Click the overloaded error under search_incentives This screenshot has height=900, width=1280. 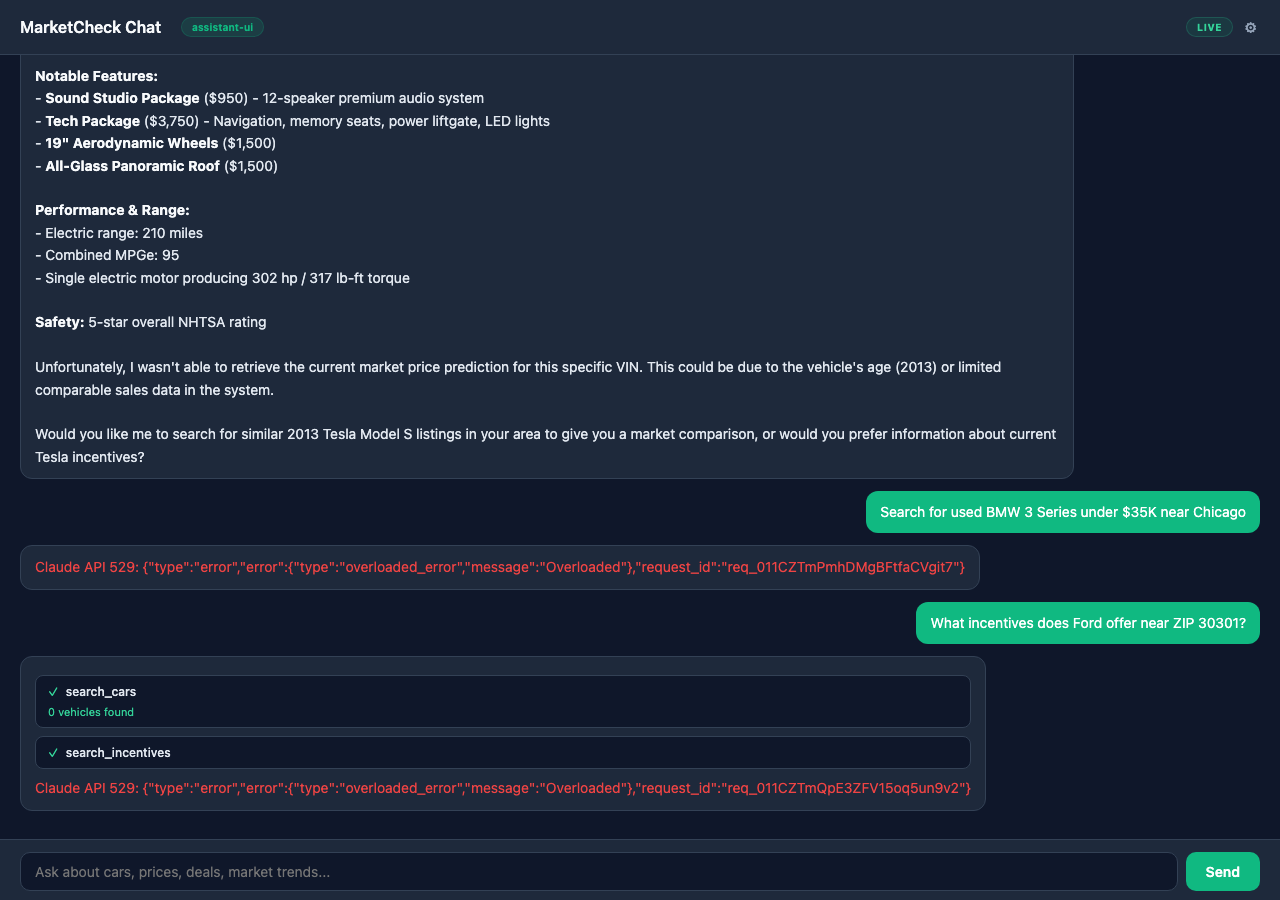pyautogui.click(x=501, y=788)
